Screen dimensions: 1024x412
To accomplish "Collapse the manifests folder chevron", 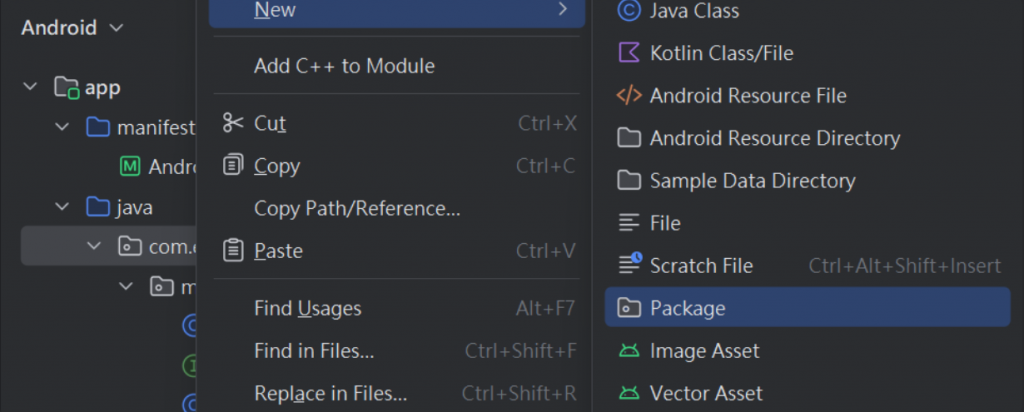I will pyautogui.click(x=62, y=128).
